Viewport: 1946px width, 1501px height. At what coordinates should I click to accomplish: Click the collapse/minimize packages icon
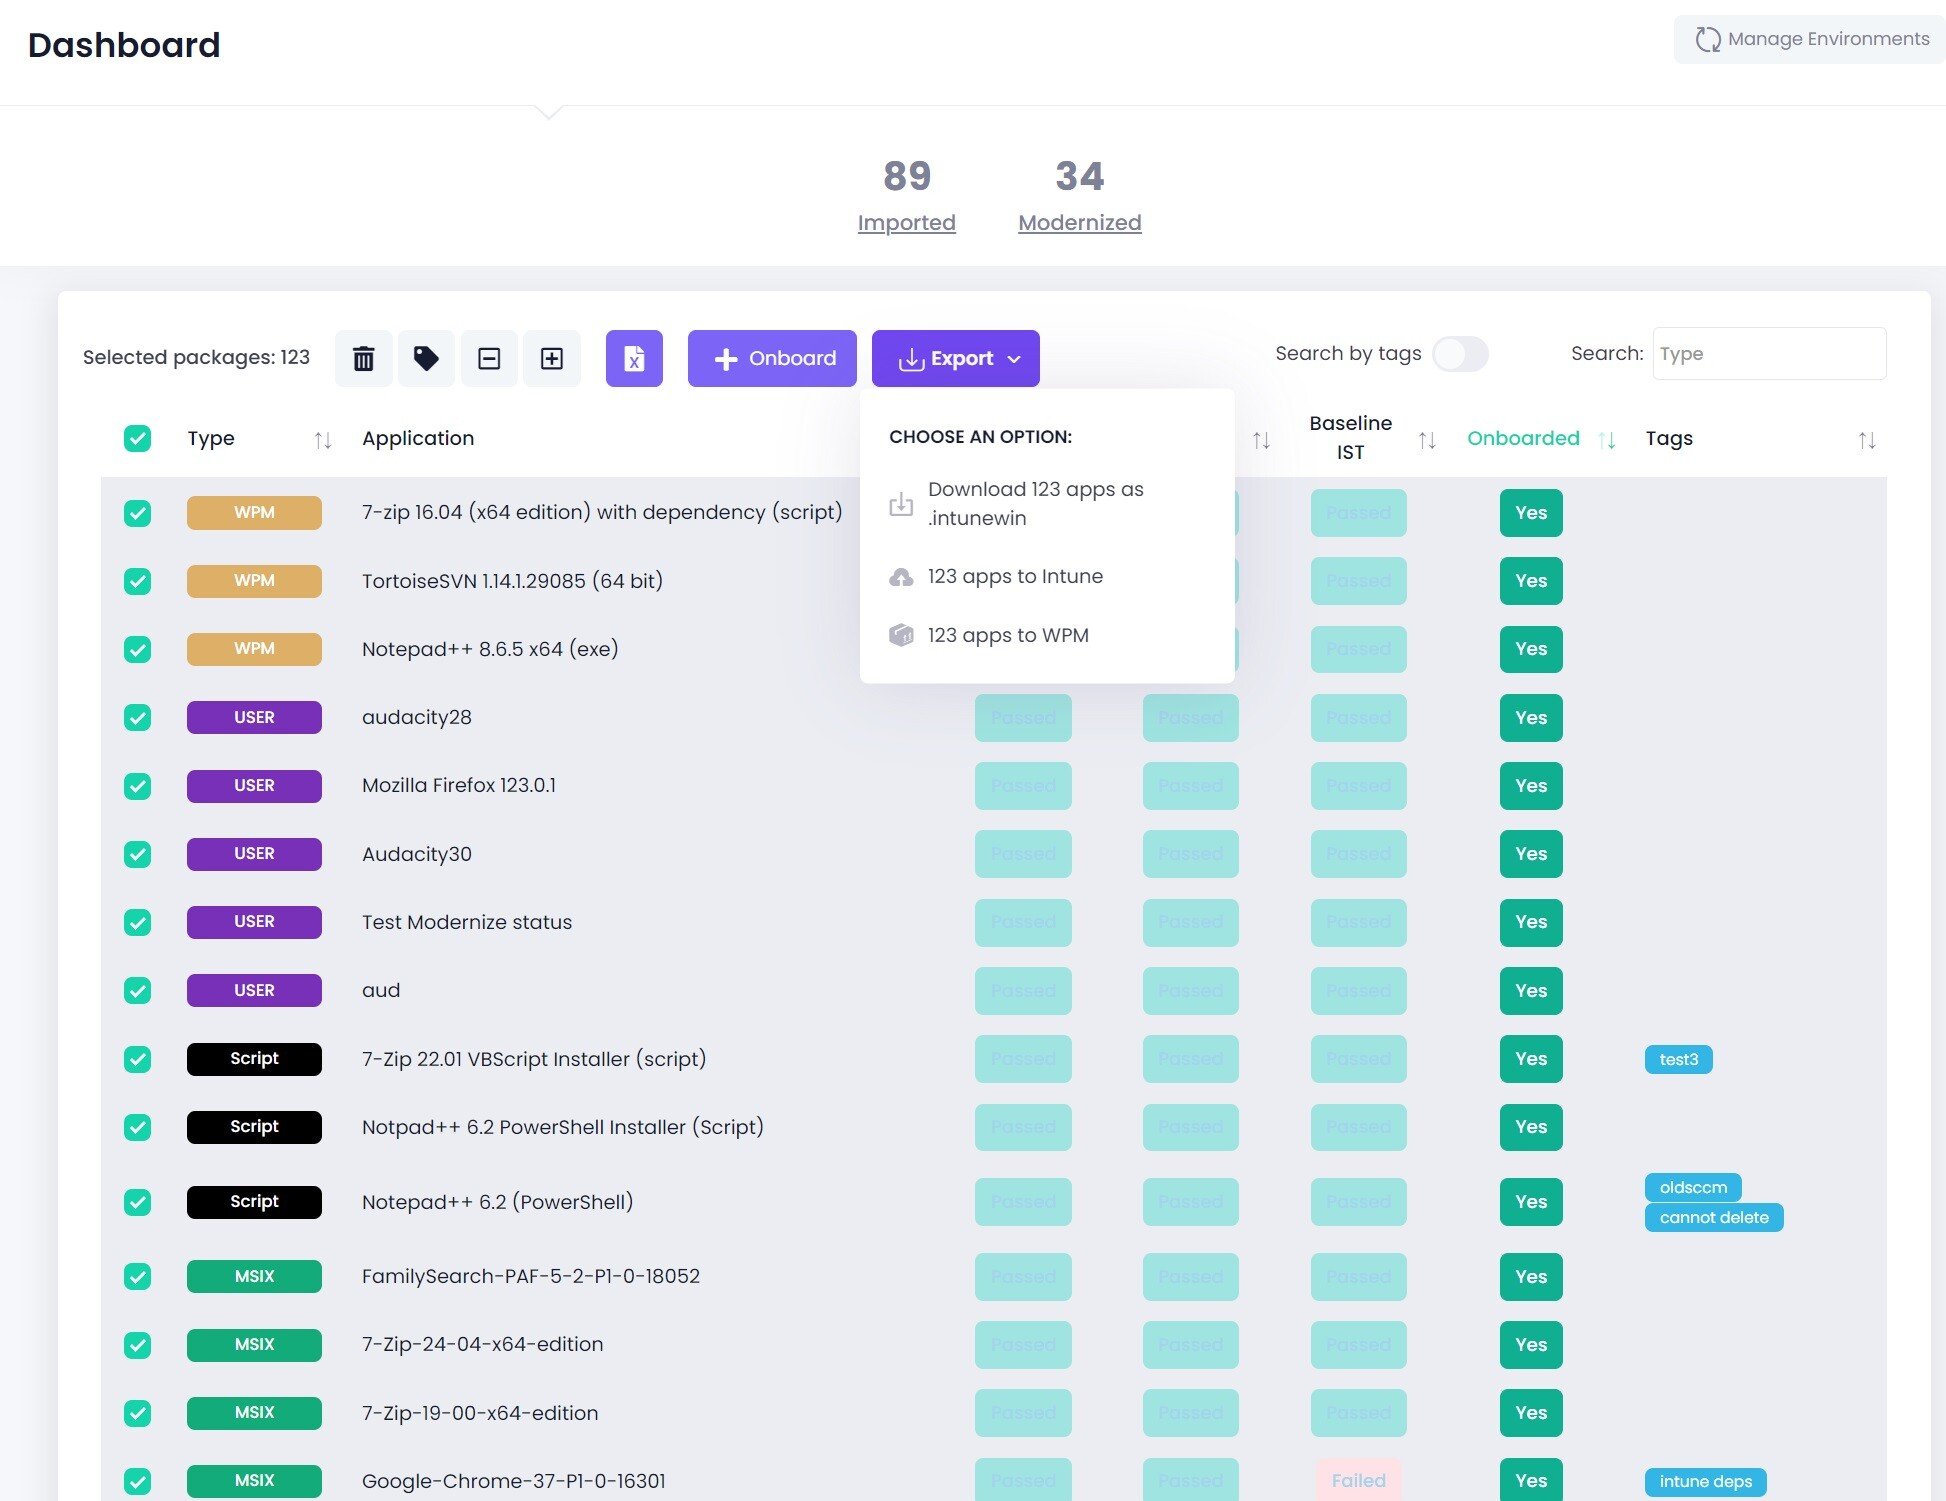click(x=489, y=358)
